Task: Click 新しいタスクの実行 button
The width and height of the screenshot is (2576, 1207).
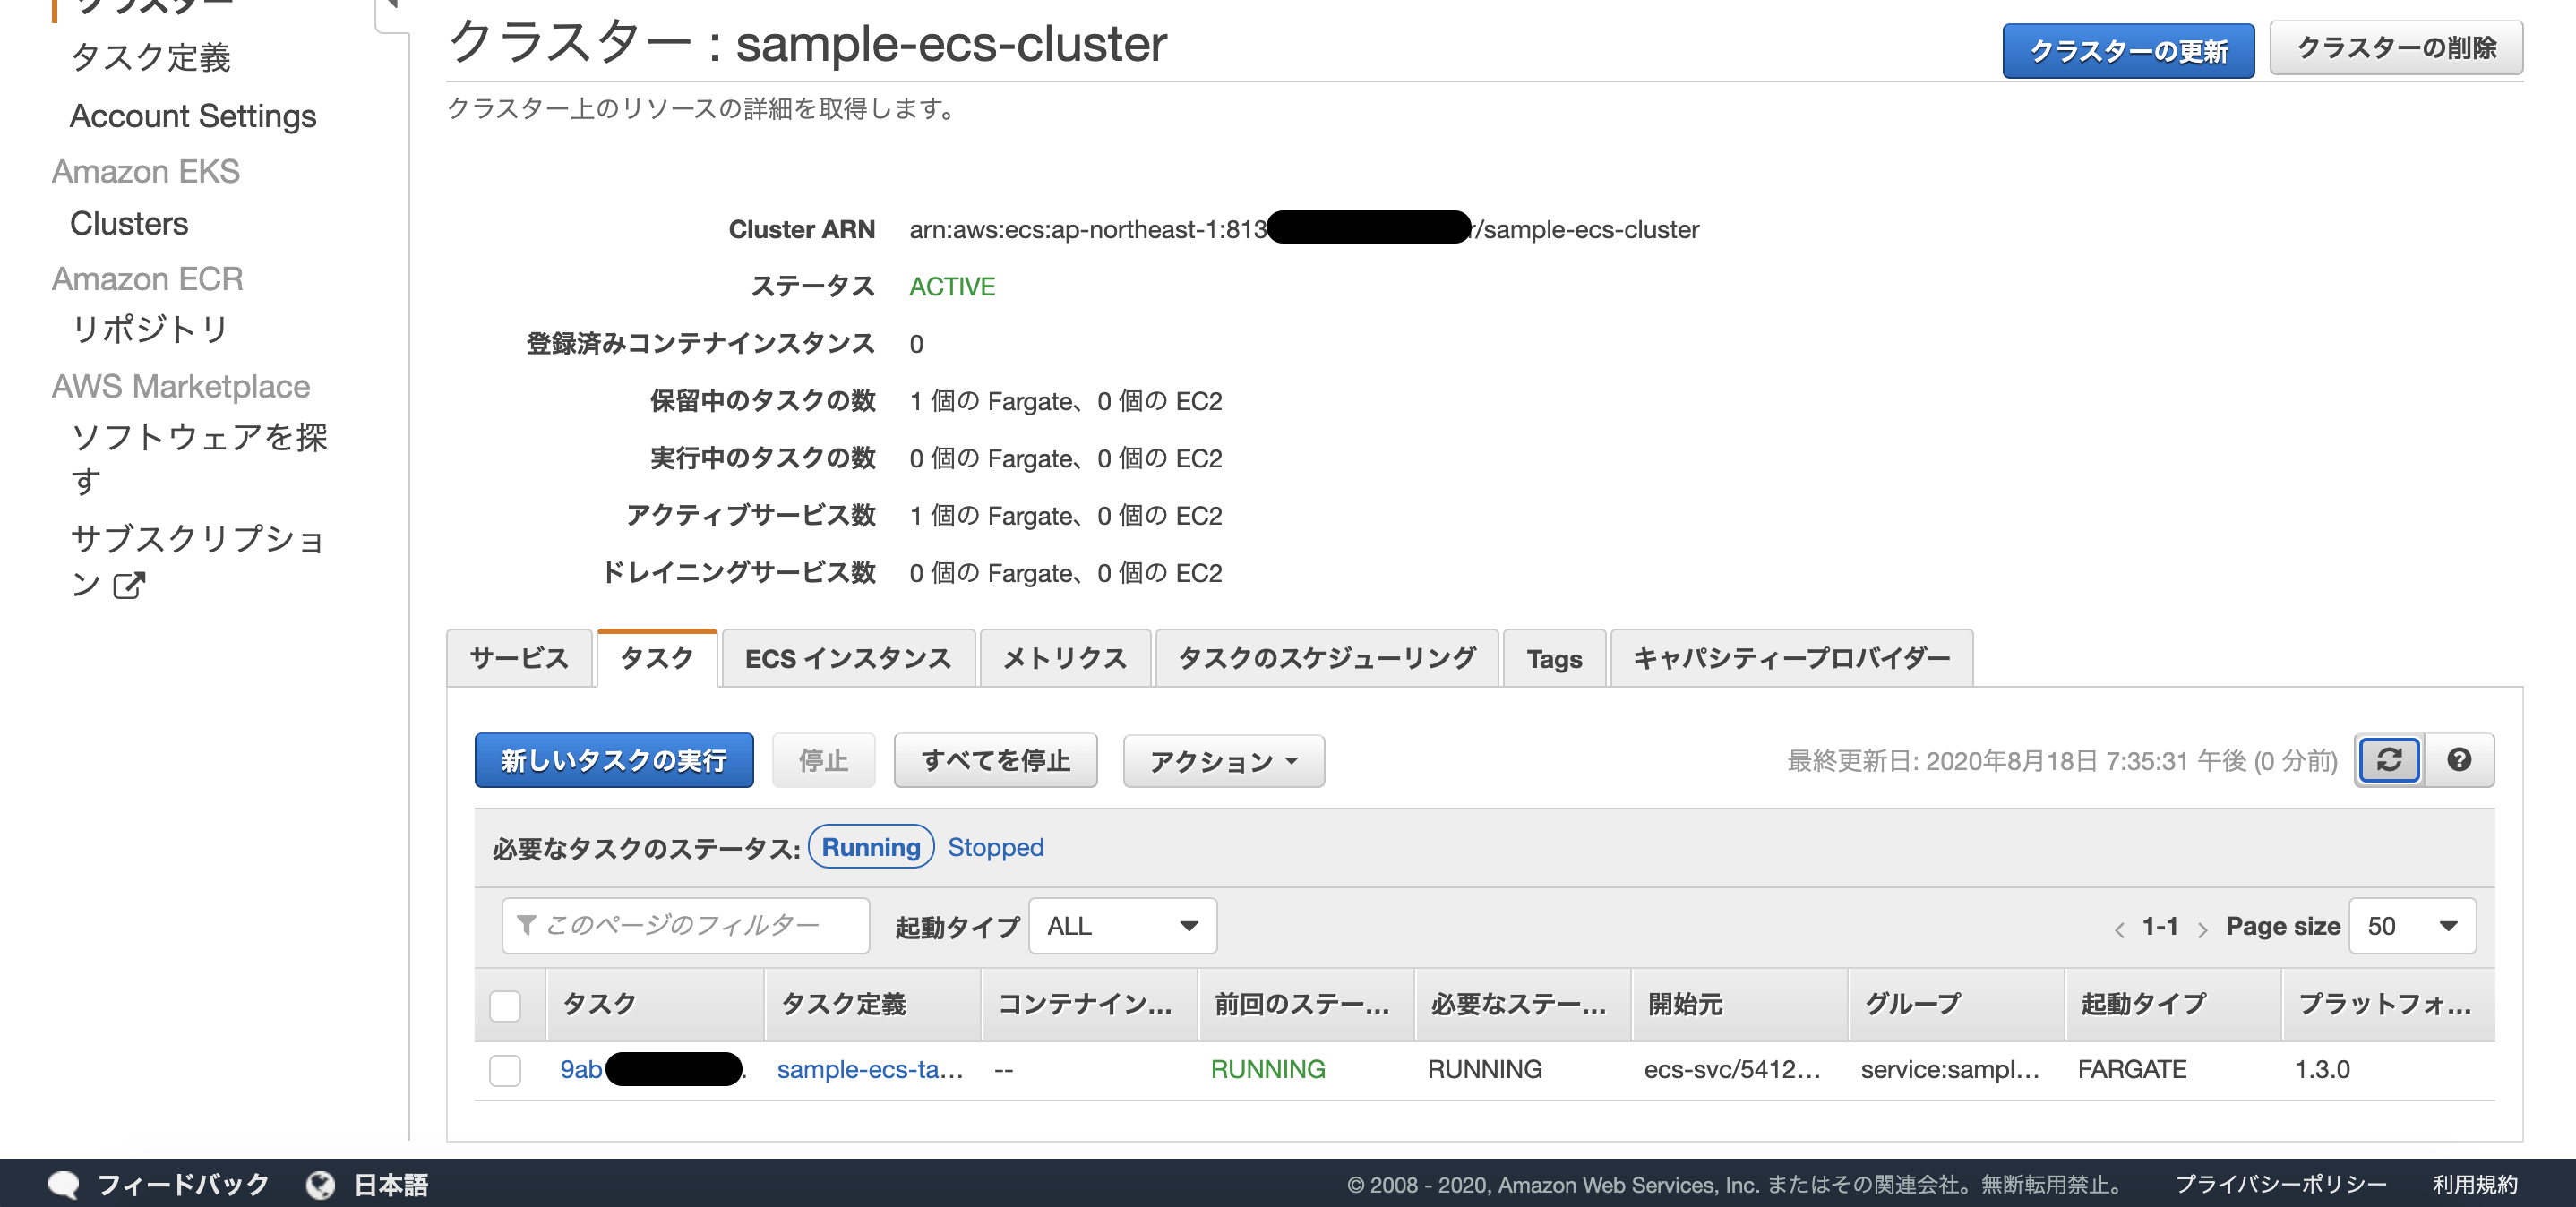Action: tap(614, 760)
